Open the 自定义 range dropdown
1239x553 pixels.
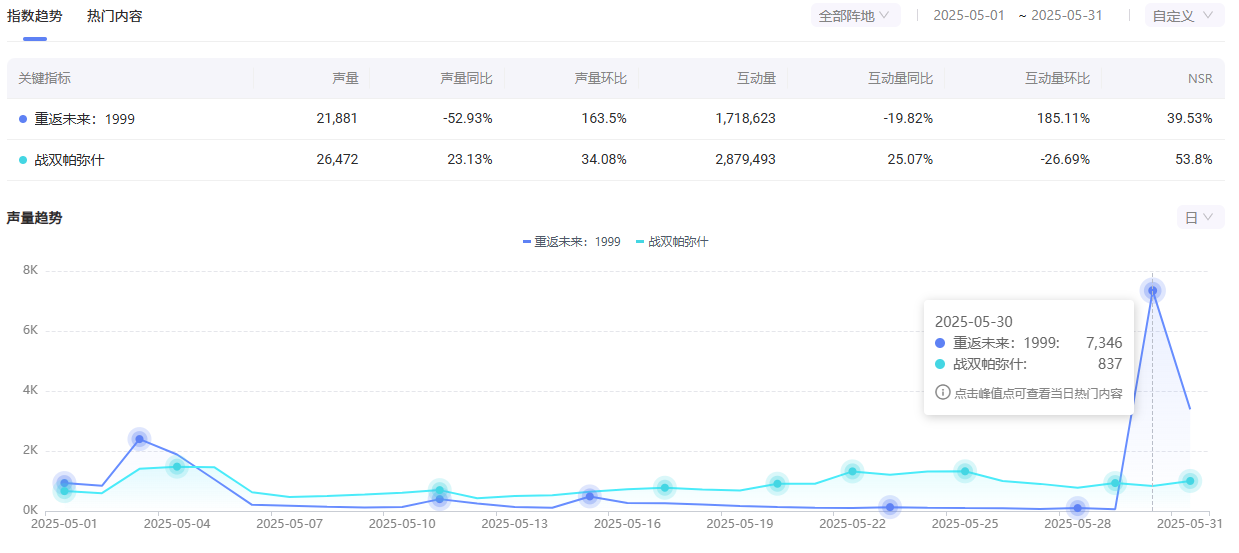click(x=1184, y=16)
